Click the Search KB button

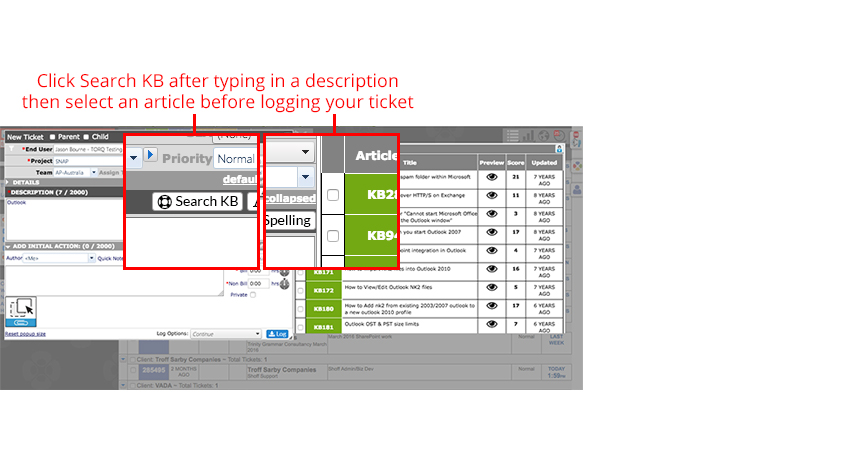click(197, 202)
